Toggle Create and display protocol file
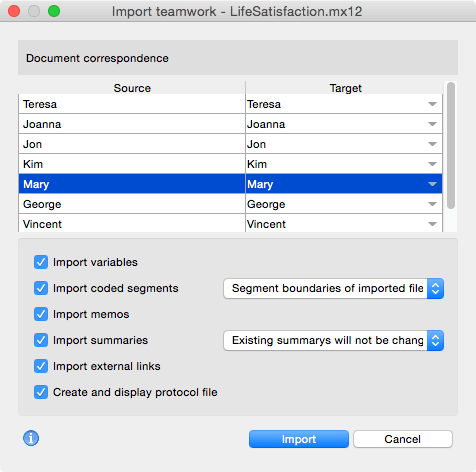The height and width of the screenshot is (472, 476). (x=41, y=392)
